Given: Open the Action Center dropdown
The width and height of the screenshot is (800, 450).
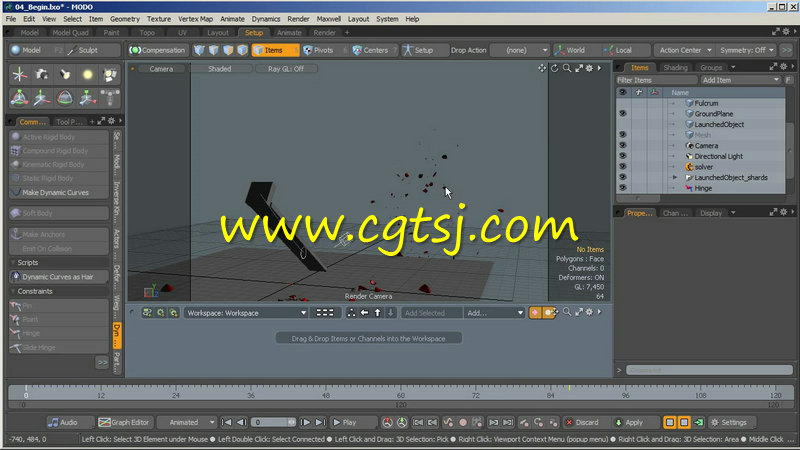Looking at the screenshot, I should pos(685,50).
